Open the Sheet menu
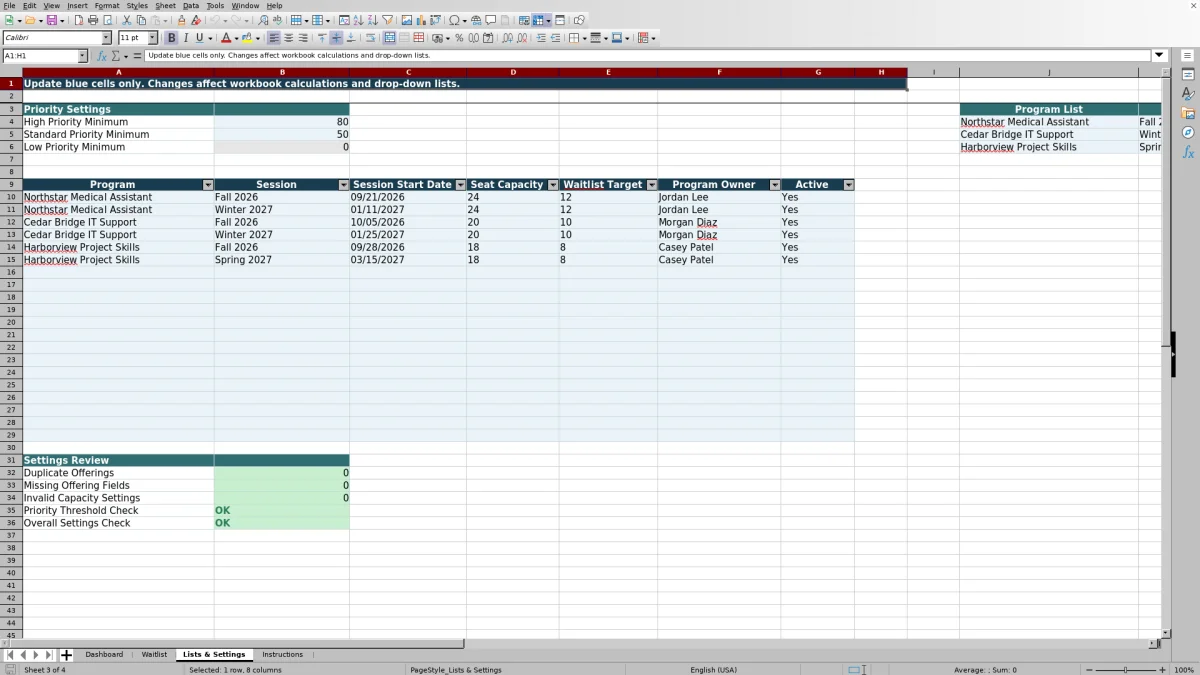This screenshot has height=675, width=1200. tap(165, 6)
